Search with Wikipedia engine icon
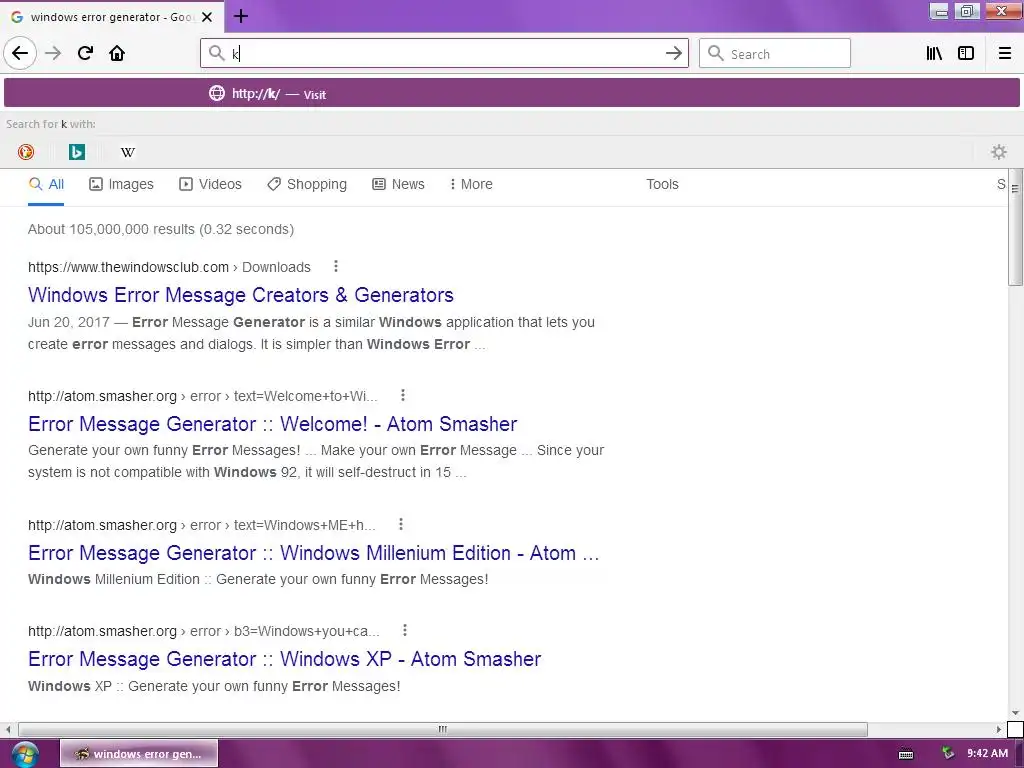This screenshot has height=768, width=1024. click(x=128, y=152)
